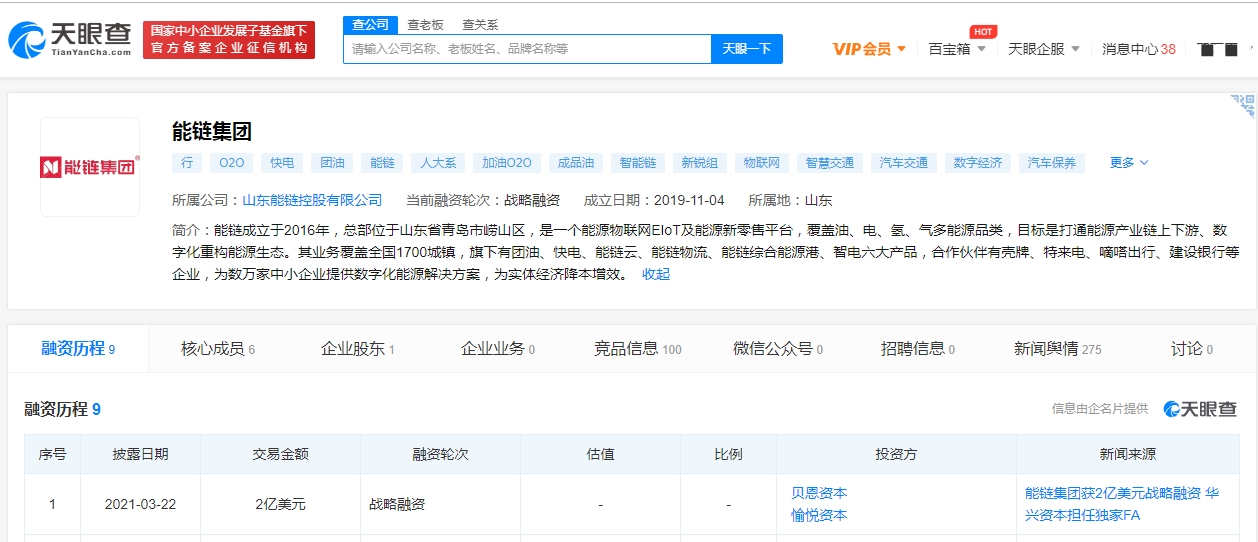Click the 成品油 tag
Image resolution: width=1258 pixels, height=542 pixels.
(x=576, y=162)
